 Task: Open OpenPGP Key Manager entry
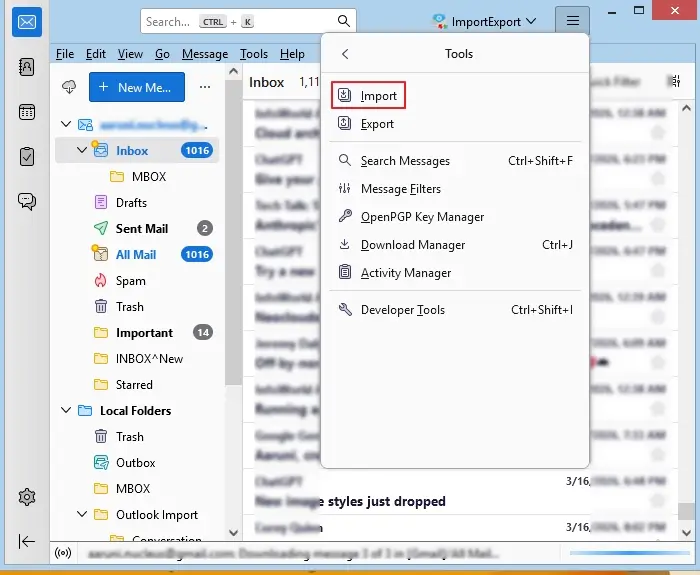455,217
